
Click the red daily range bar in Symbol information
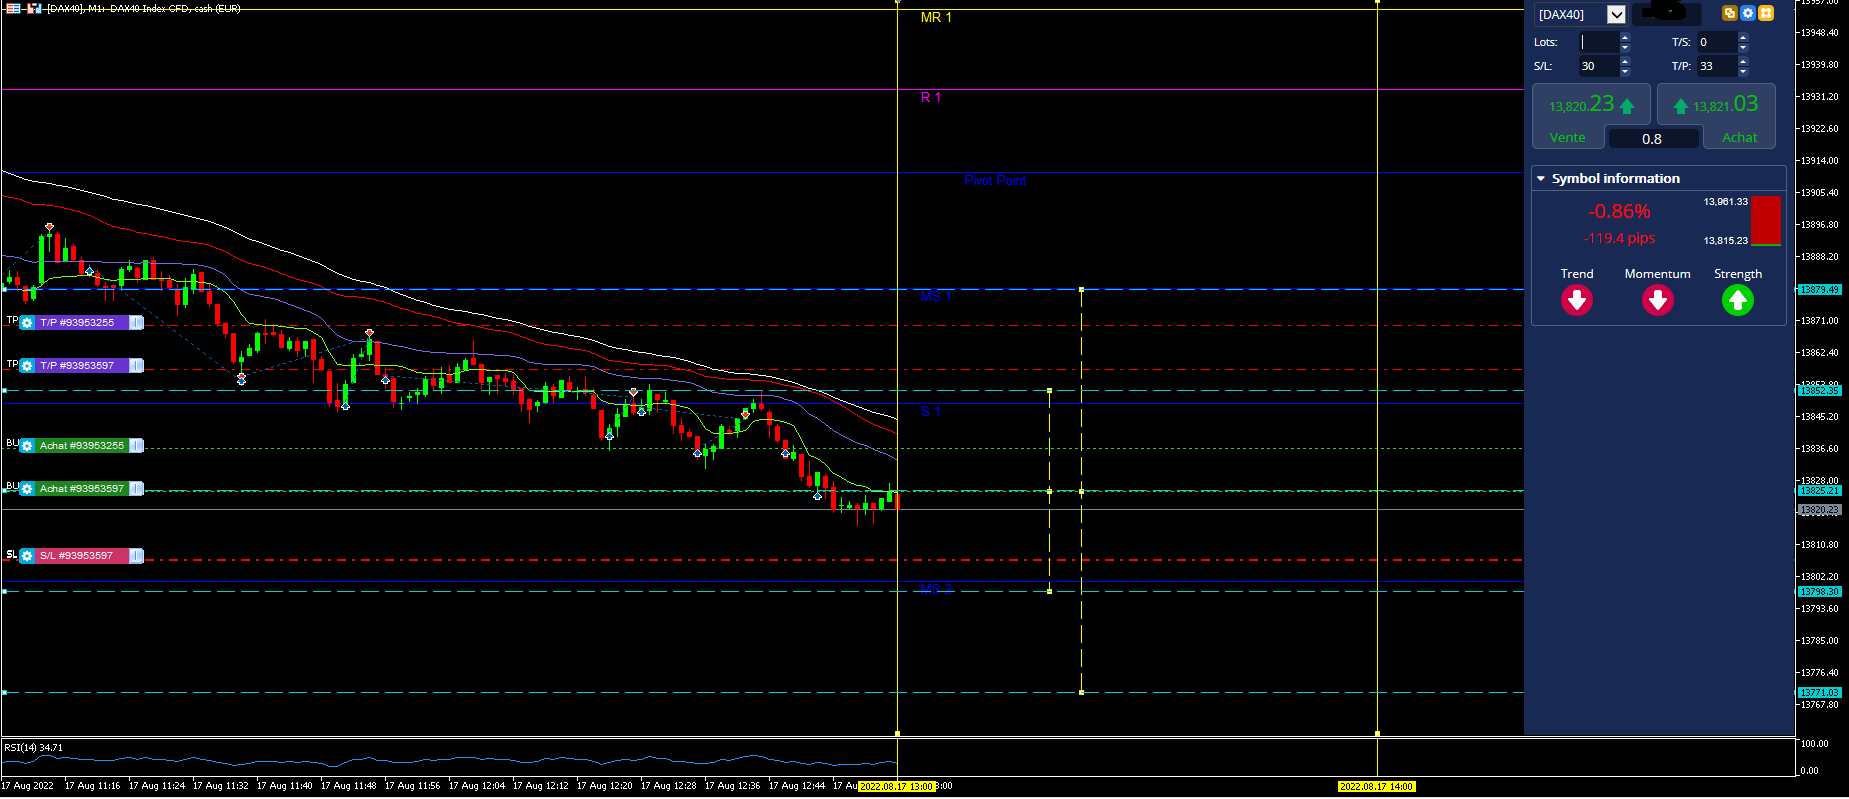pyautogui.click(x=1766, y=220)
